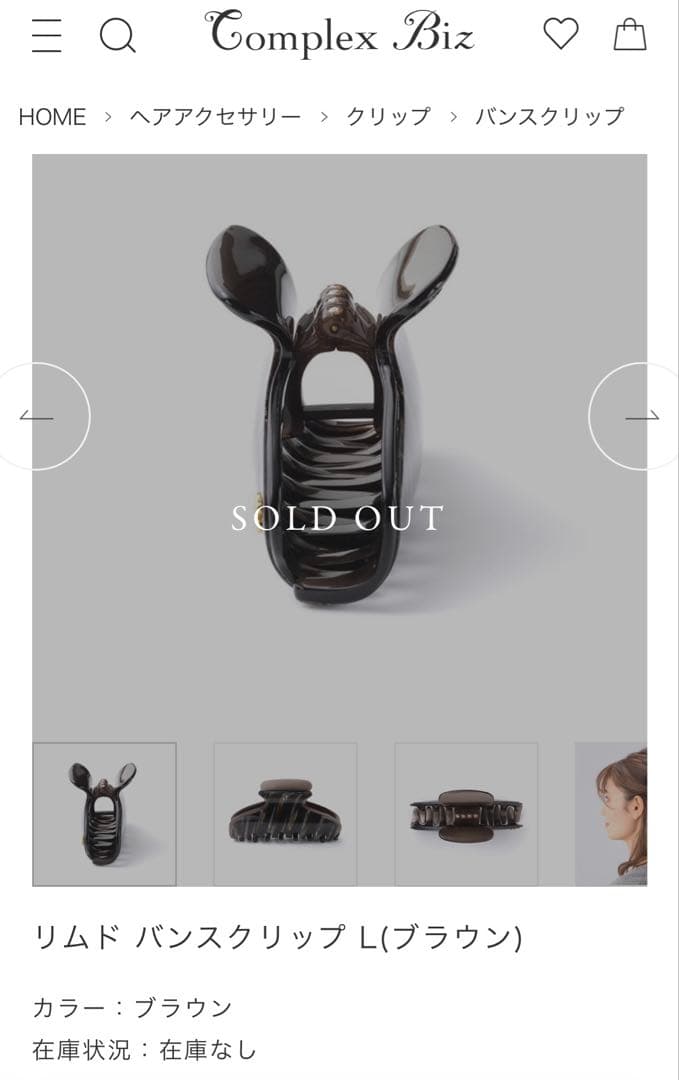The height and width of the screenshot is (1080, 679).
Task: Click the product title リムド バンスクリップ L
Action: pos(278,937)
